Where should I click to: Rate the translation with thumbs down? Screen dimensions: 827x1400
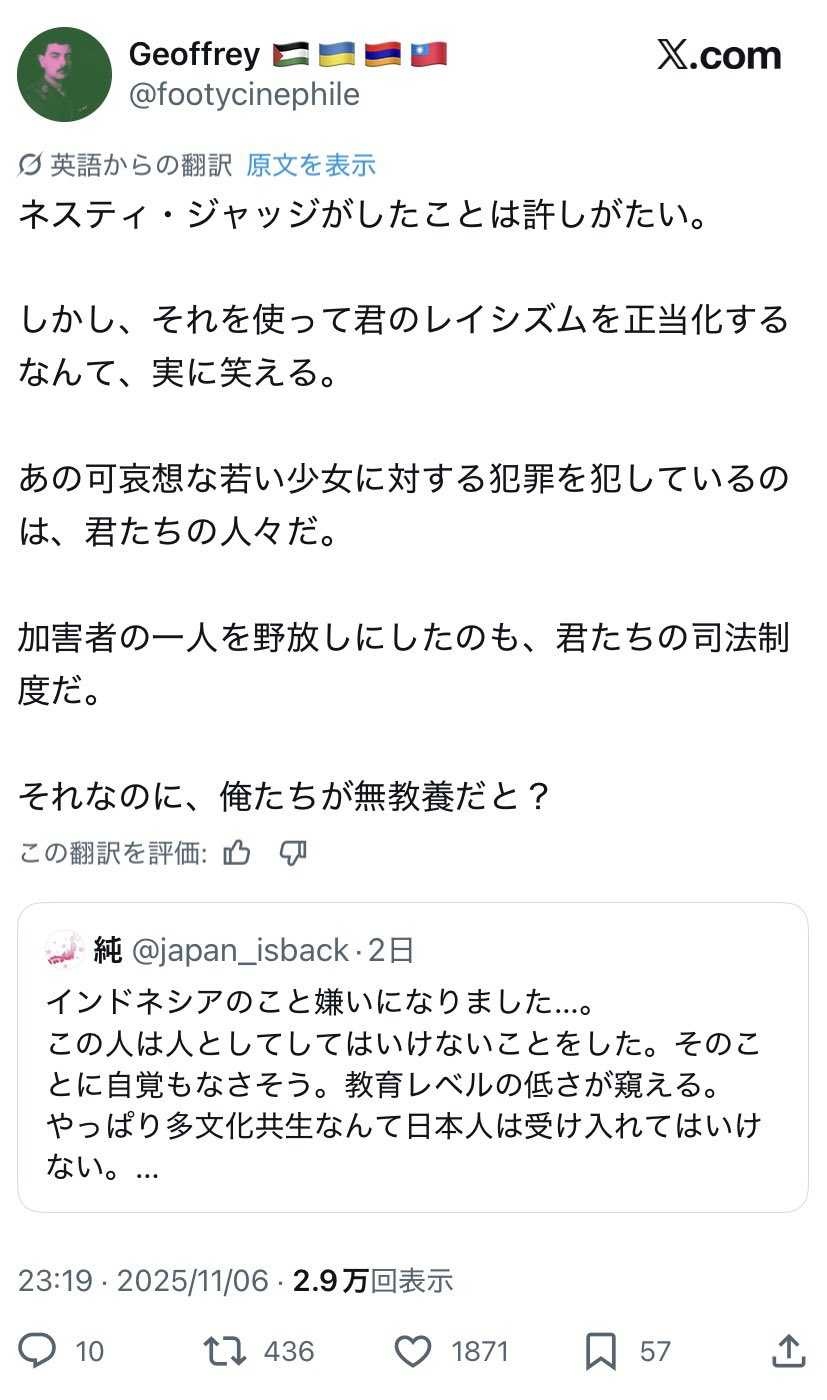(292, 853)
